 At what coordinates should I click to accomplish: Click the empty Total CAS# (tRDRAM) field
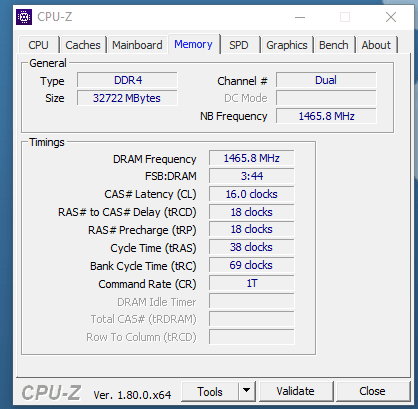coord(252,319)
